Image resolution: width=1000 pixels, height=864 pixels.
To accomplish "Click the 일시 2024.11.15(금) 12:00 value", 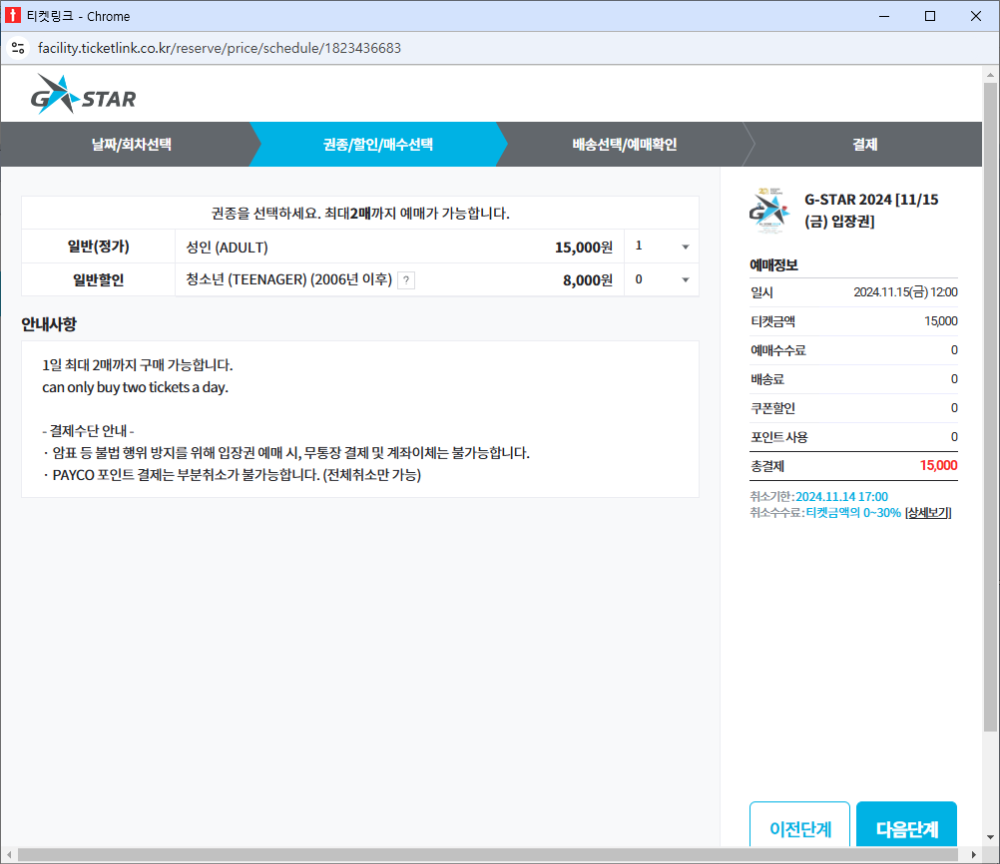I will tap(906, 292).
